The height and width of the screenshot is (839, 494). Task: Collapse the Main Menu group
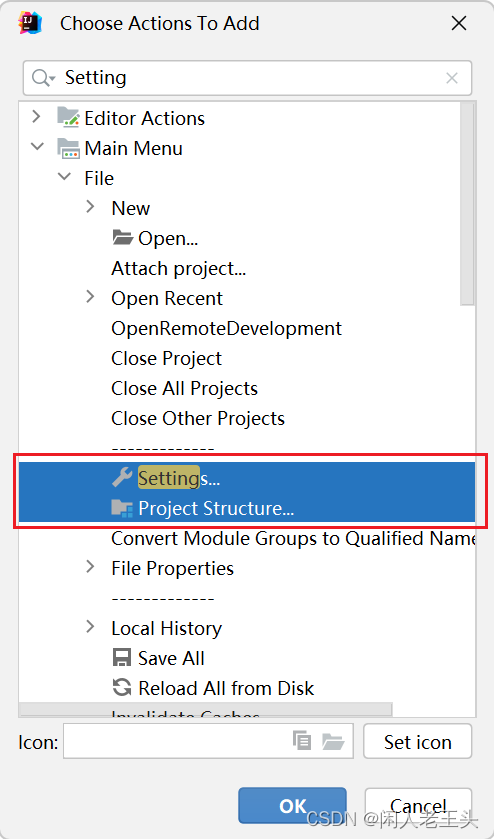pyautogui.click(x=37, y=146)
